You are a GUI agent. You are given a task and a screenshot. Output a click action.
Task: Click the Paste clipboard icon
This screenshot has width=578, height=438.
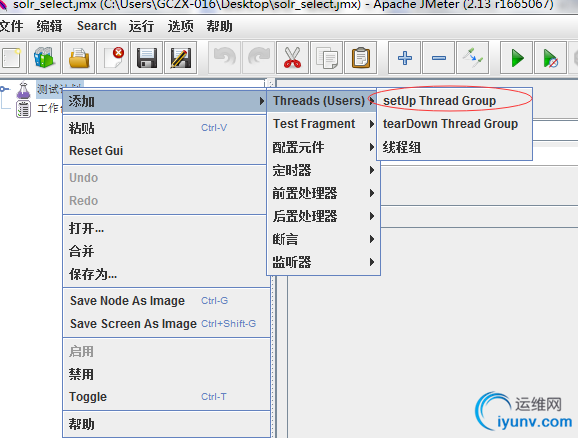(x=361, y=58)
